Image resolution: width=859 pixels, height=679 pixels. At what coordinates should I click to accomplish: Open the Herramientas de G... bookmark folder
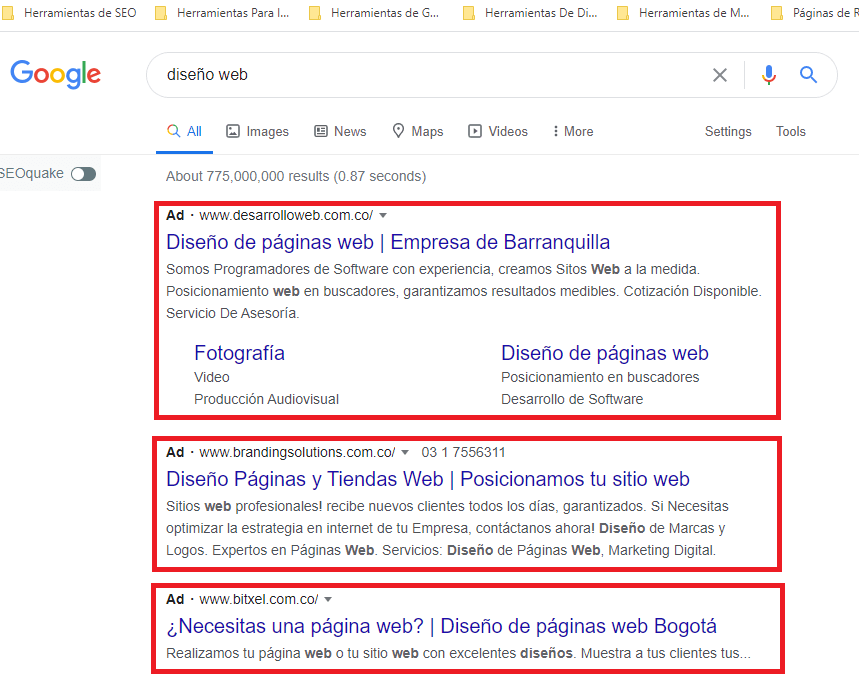(x=374, y=13)
